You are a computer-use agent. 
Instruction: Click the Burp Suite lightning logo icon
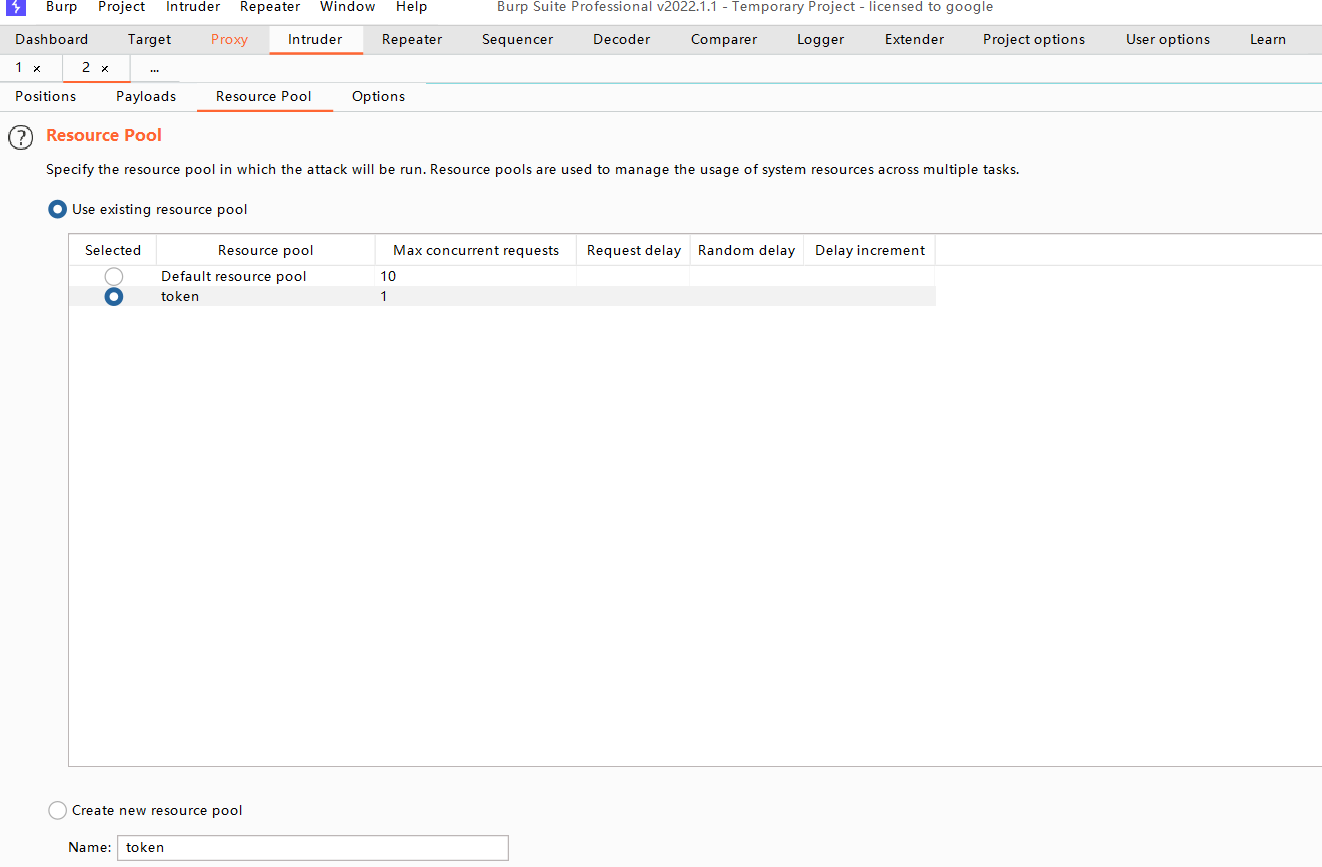[x=16, y=7]
